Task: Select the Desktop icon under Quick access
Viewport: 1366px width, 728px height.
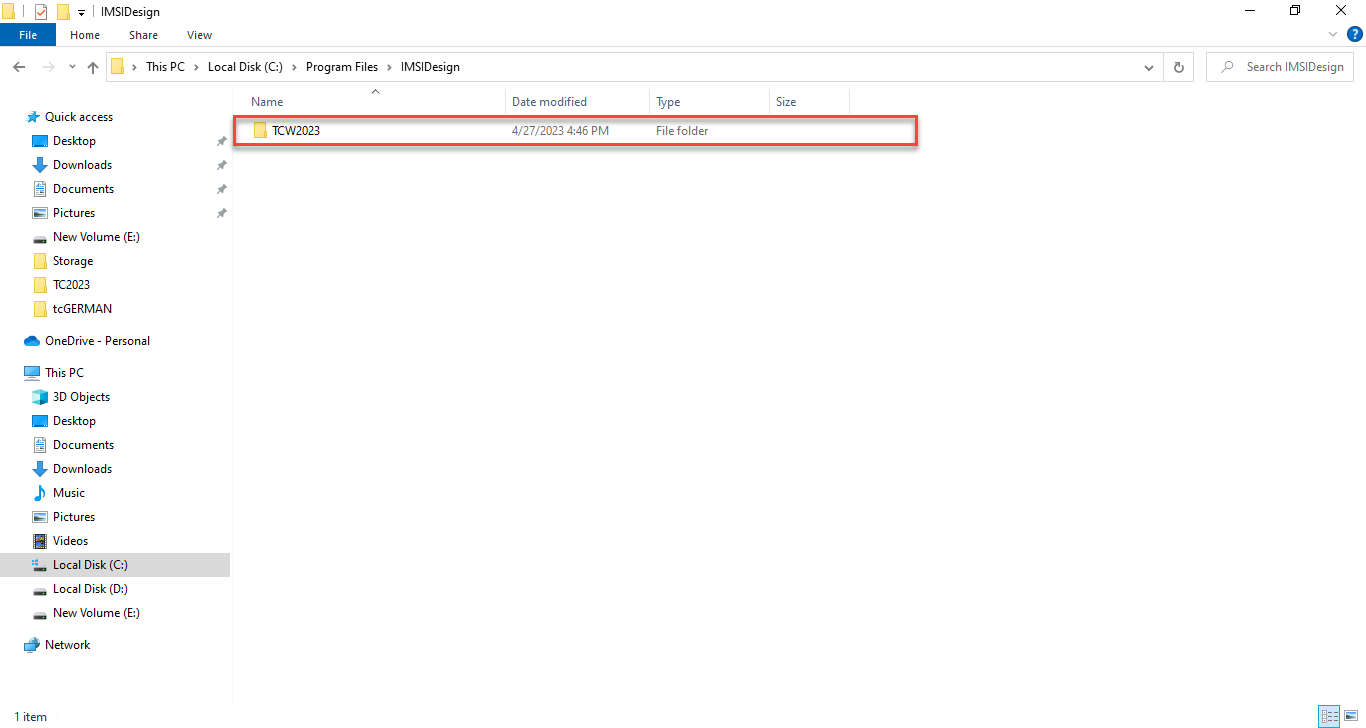Action: click(x=40, y=141)
